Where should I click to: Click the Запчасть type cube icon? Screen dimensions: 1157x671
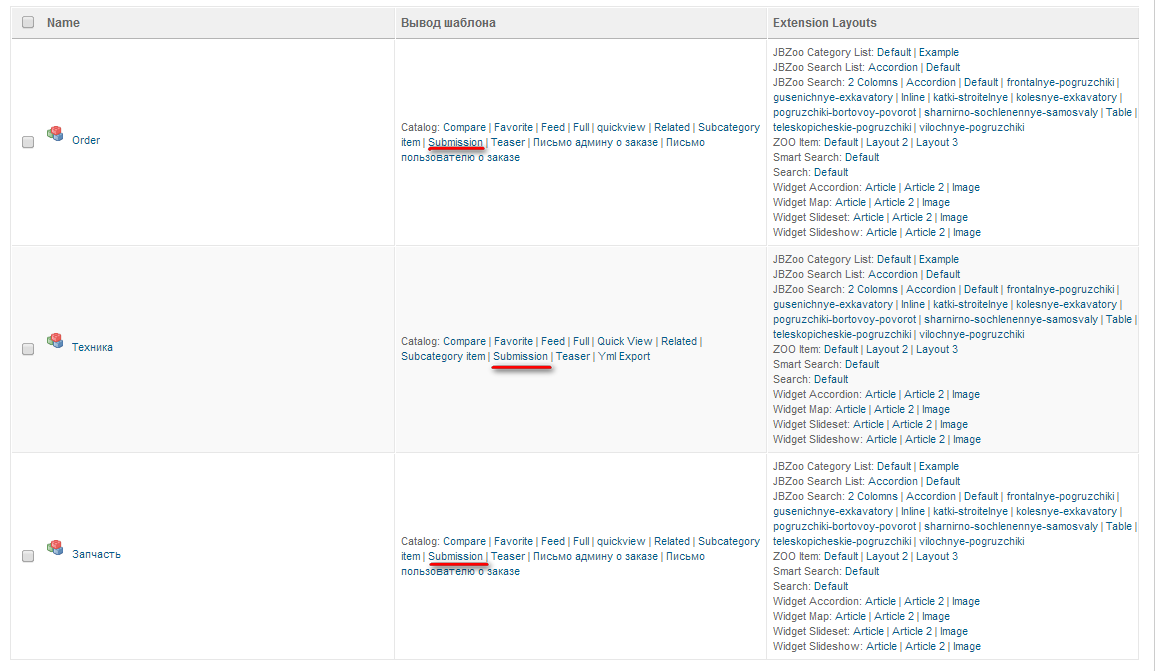coord(55,548)
